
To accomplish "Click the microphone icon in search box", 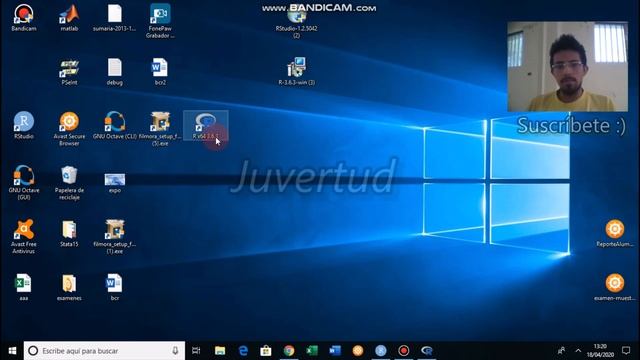I will [x=175, y=351].
